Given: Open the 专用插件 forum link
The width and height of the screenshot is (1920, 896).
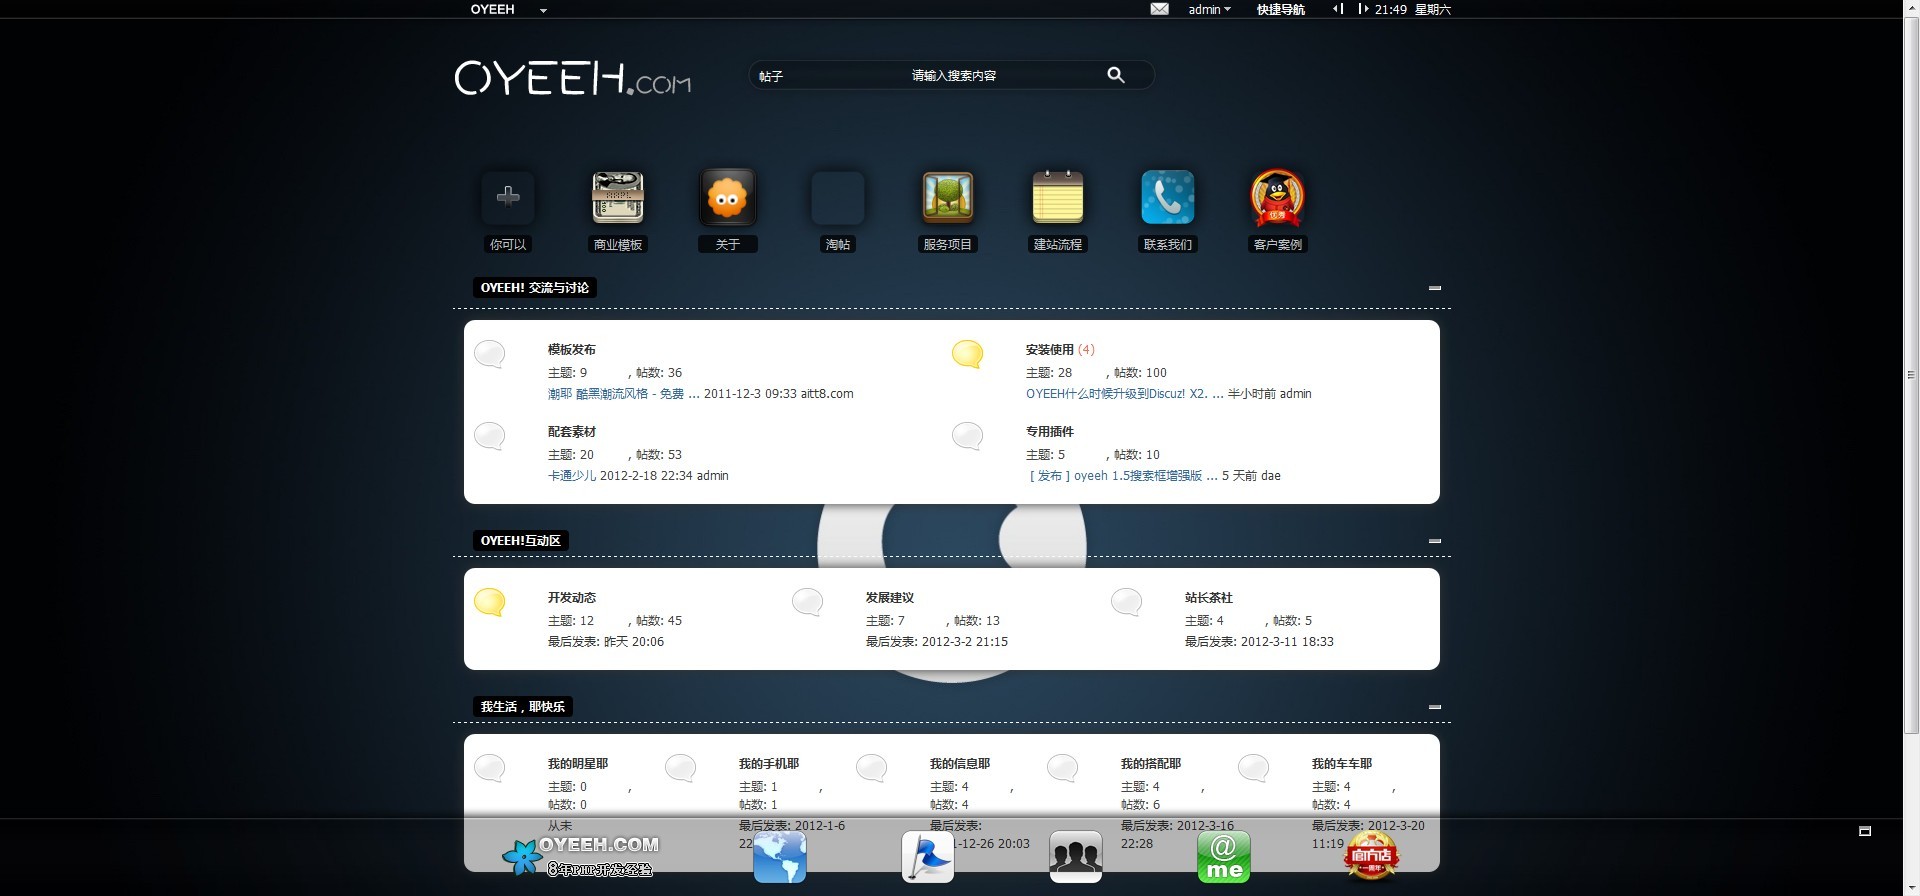Looking at the screenshot, I should tap(1049, 432).
